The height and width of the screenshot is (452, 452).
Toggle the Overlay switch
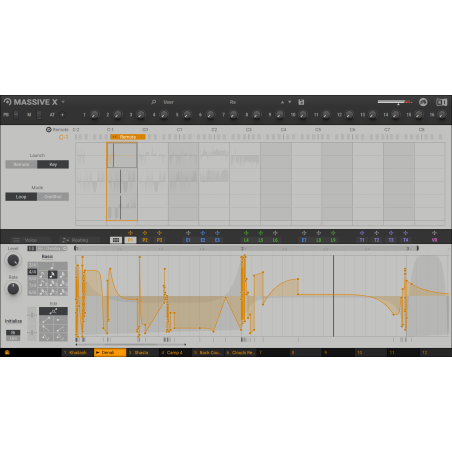tap(56, 249)
